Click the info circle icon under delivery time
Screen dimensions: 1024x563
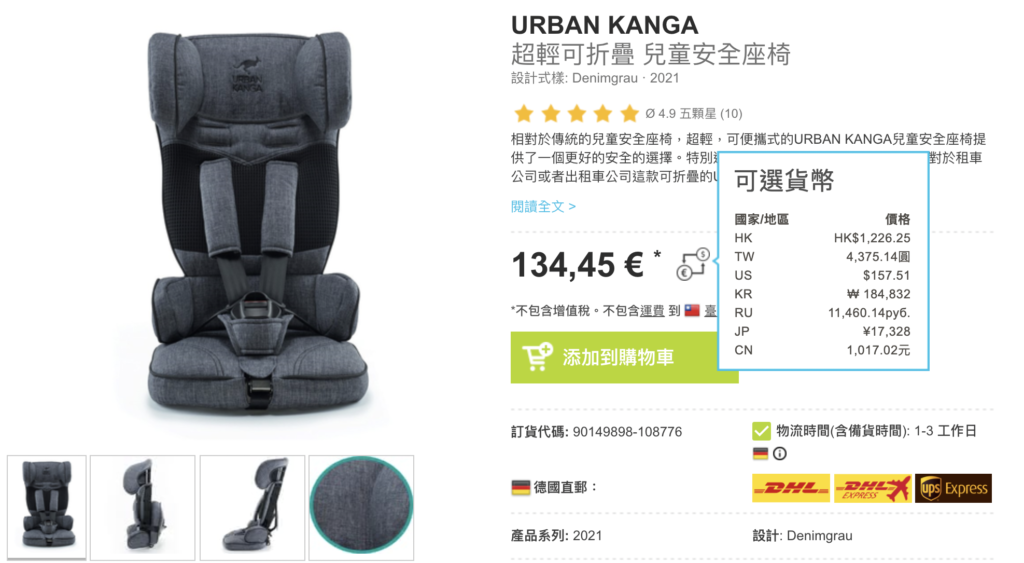(779, 453)
